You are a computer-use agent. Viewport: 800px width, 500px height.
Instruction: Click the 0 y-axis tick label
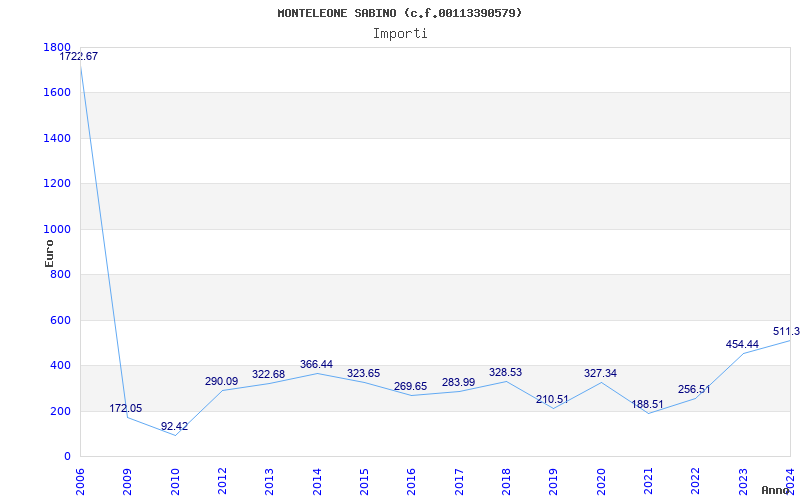click(x=67, y=457)
